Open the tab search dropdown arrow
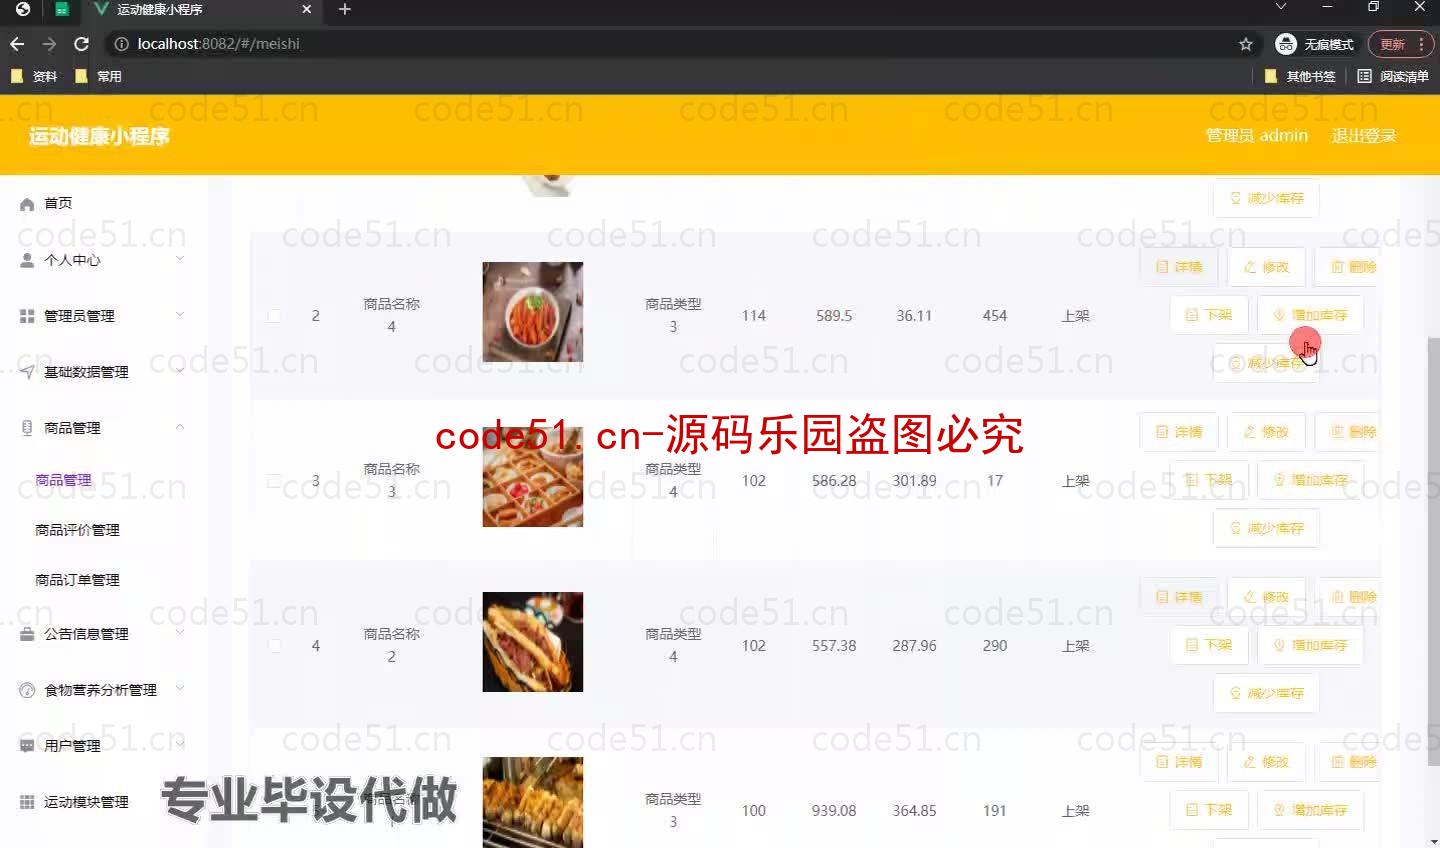The width and height of the screenshot is (1440, 848). point(1281,7)
